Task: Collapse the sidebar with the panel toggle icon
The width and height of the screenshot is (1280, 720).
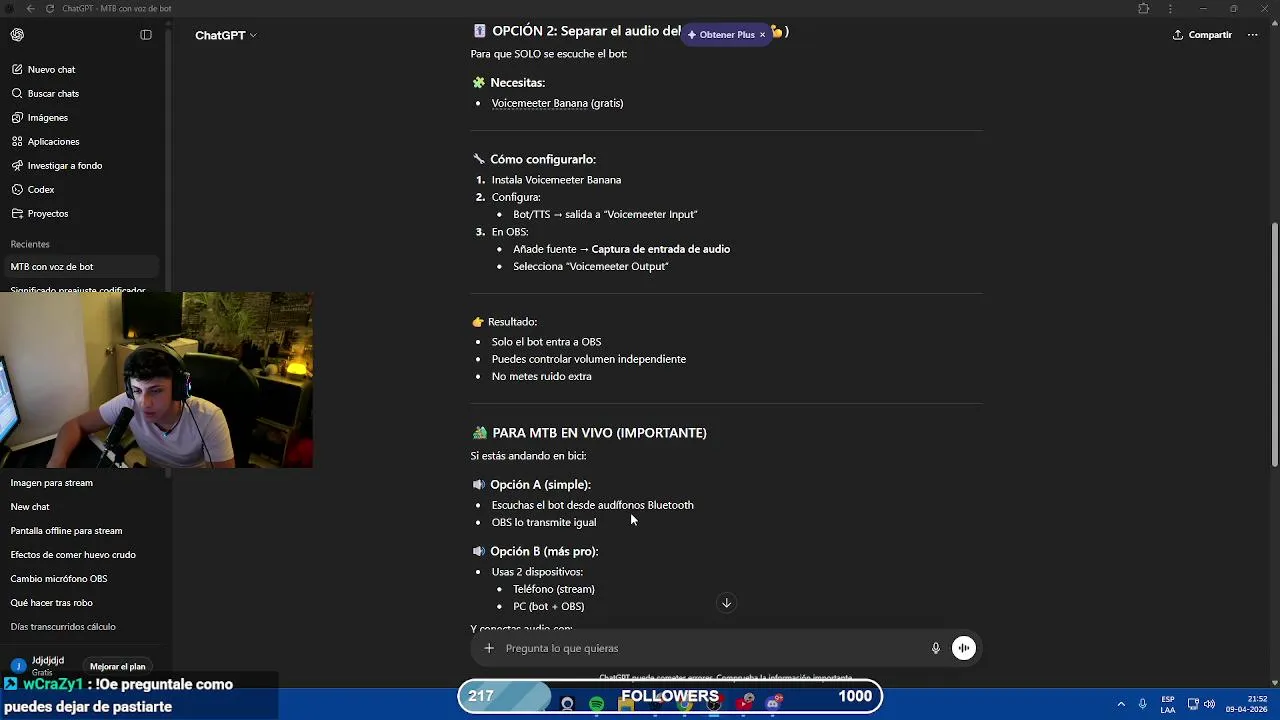Action: click(146, 35)
